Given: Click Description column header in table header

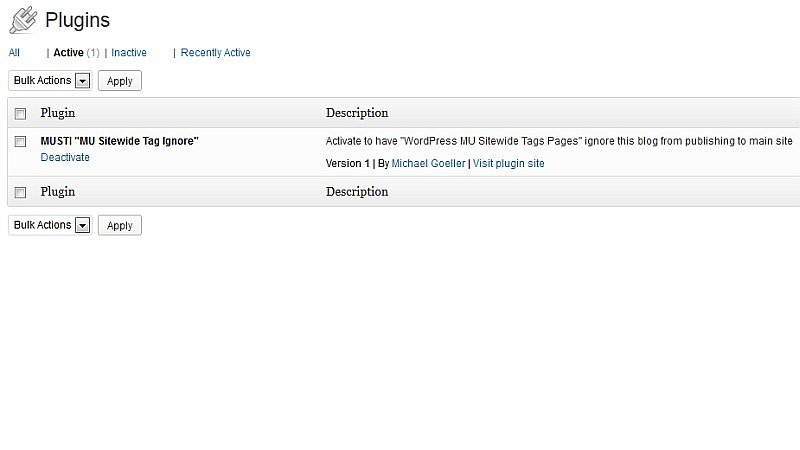Looking at the screenshot, I should (357, 113).
